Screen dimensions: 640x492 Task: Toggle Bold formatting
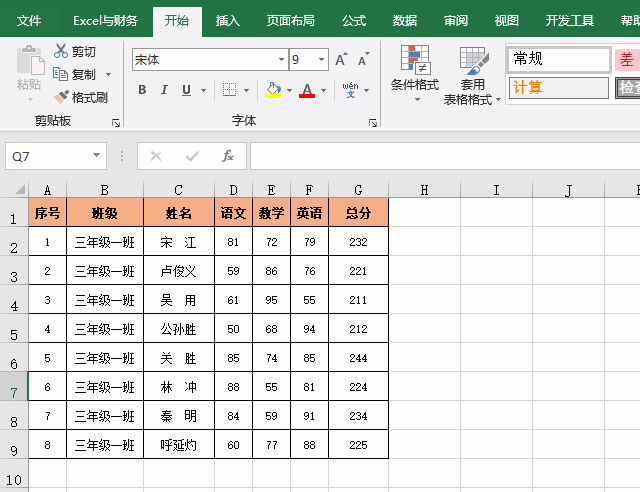[142, 90]
